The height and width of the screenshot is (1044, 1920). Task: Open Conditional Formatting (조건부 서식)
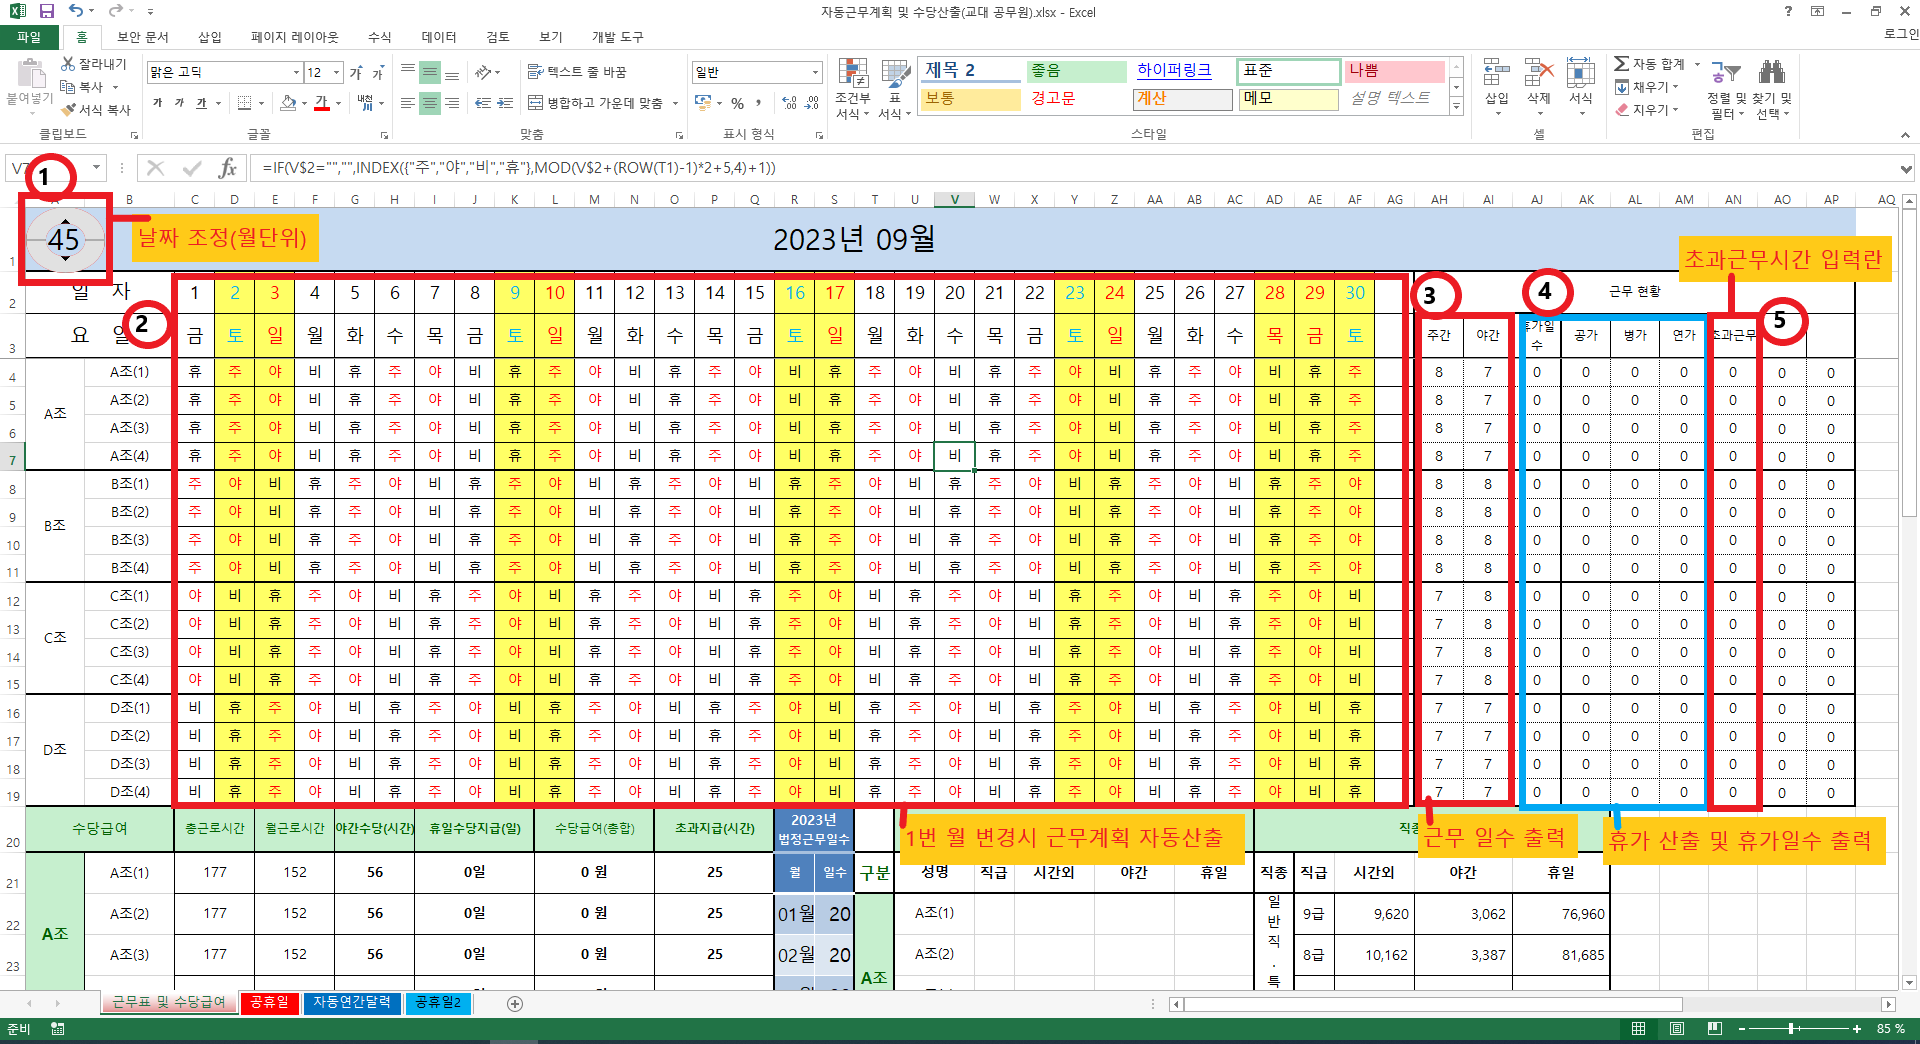[852, 88]
